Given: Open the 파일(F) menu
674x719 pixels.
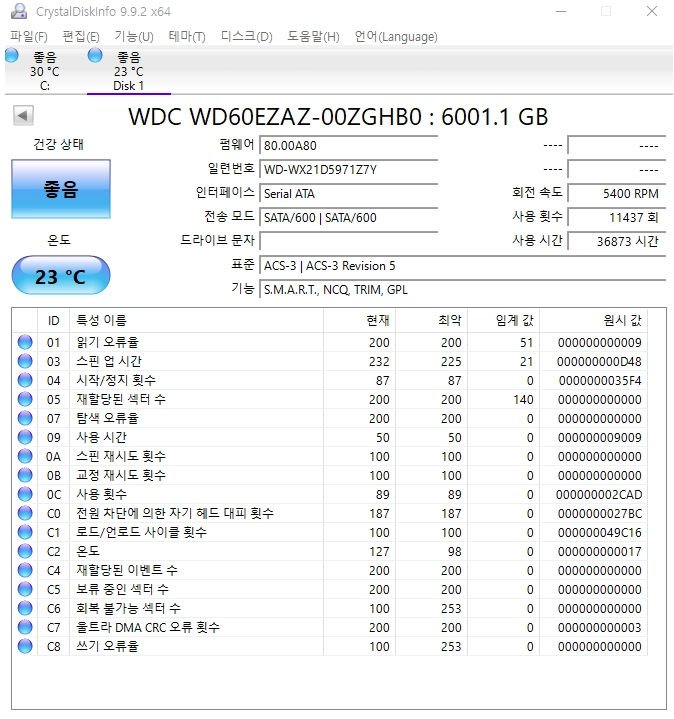Looking at the screenshot, I should point(28,36).
